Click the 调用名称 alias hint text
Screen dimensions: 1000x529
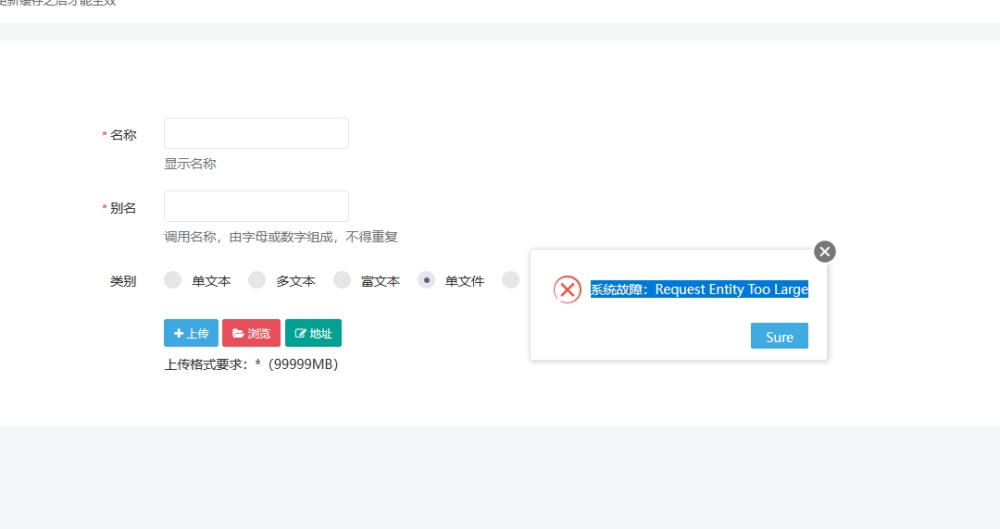tap(281, 237)
